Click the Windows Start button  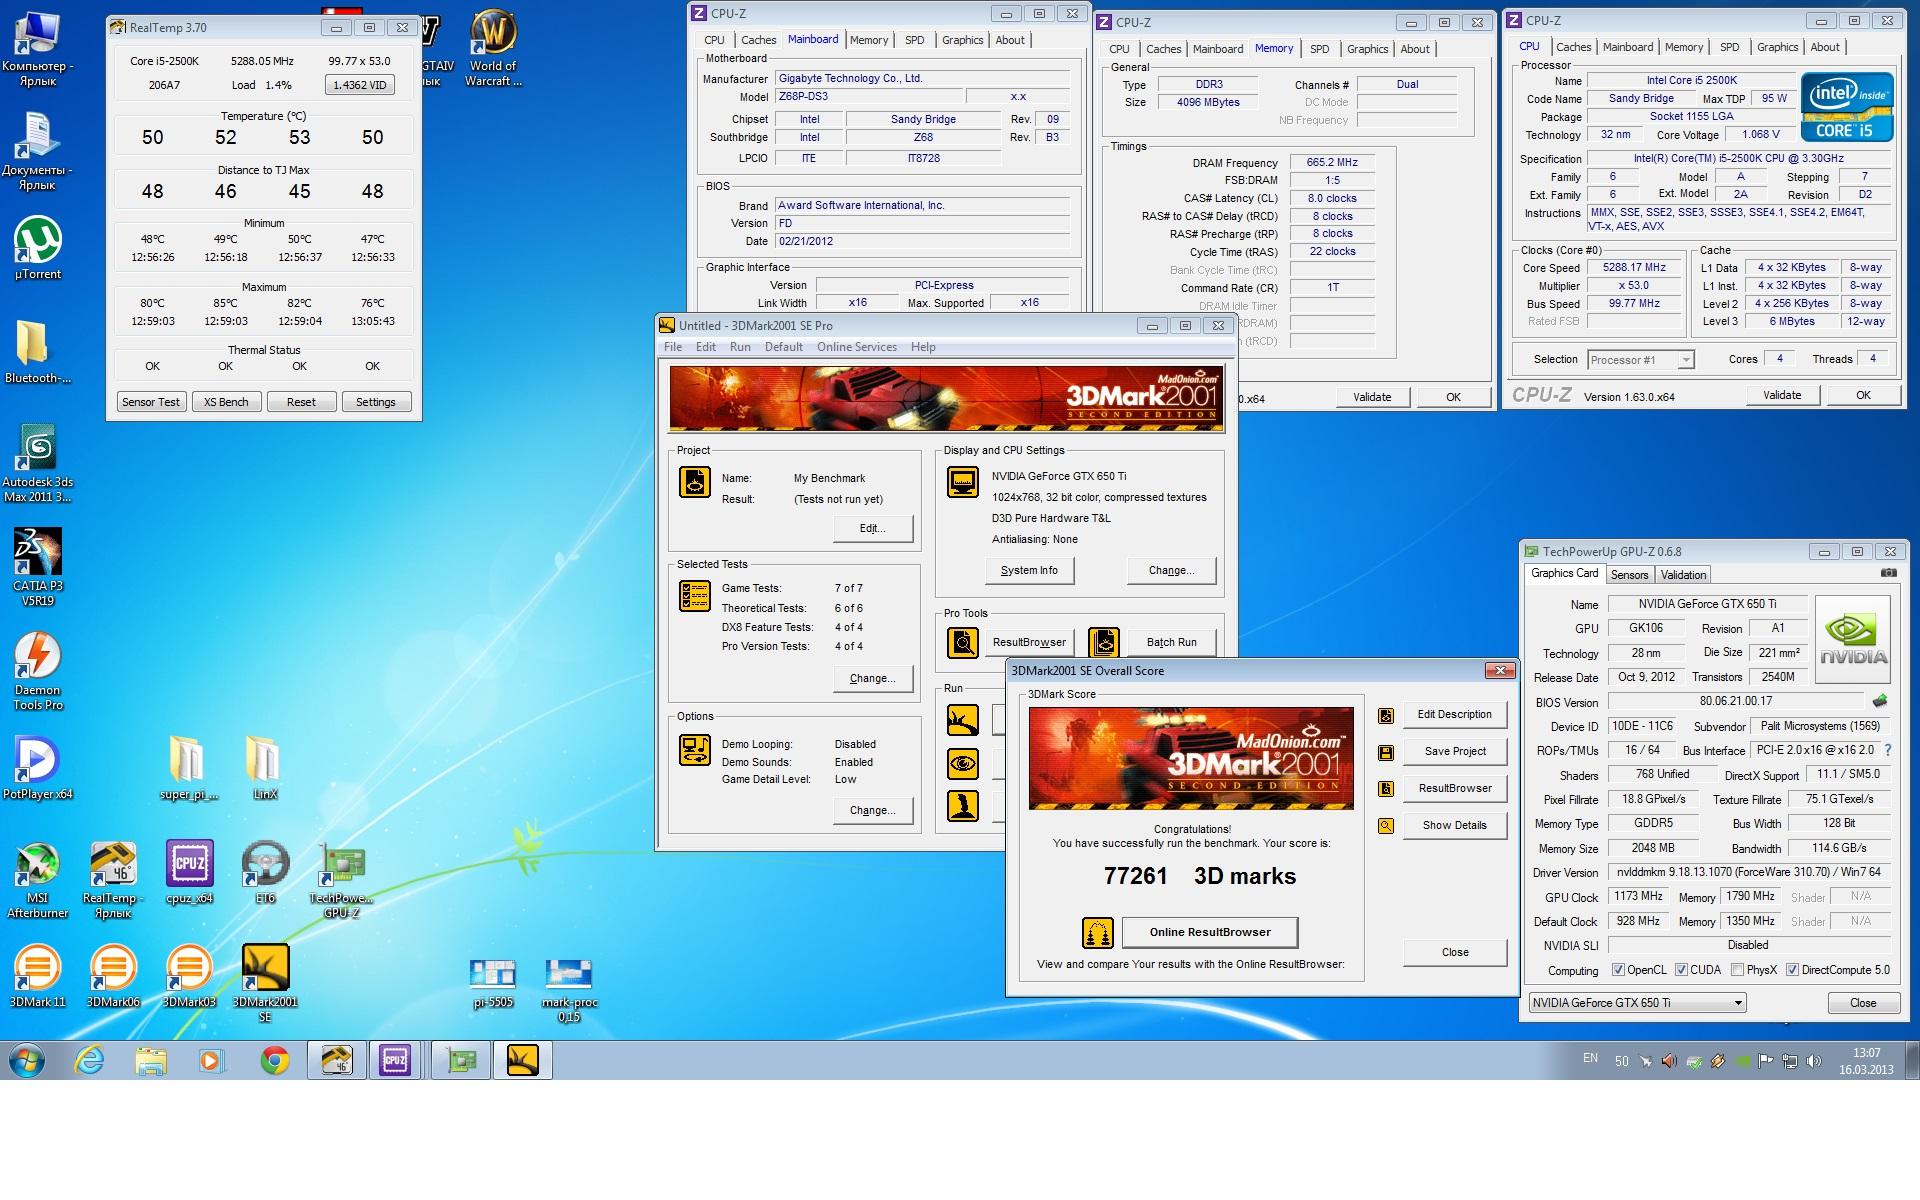27,1060
